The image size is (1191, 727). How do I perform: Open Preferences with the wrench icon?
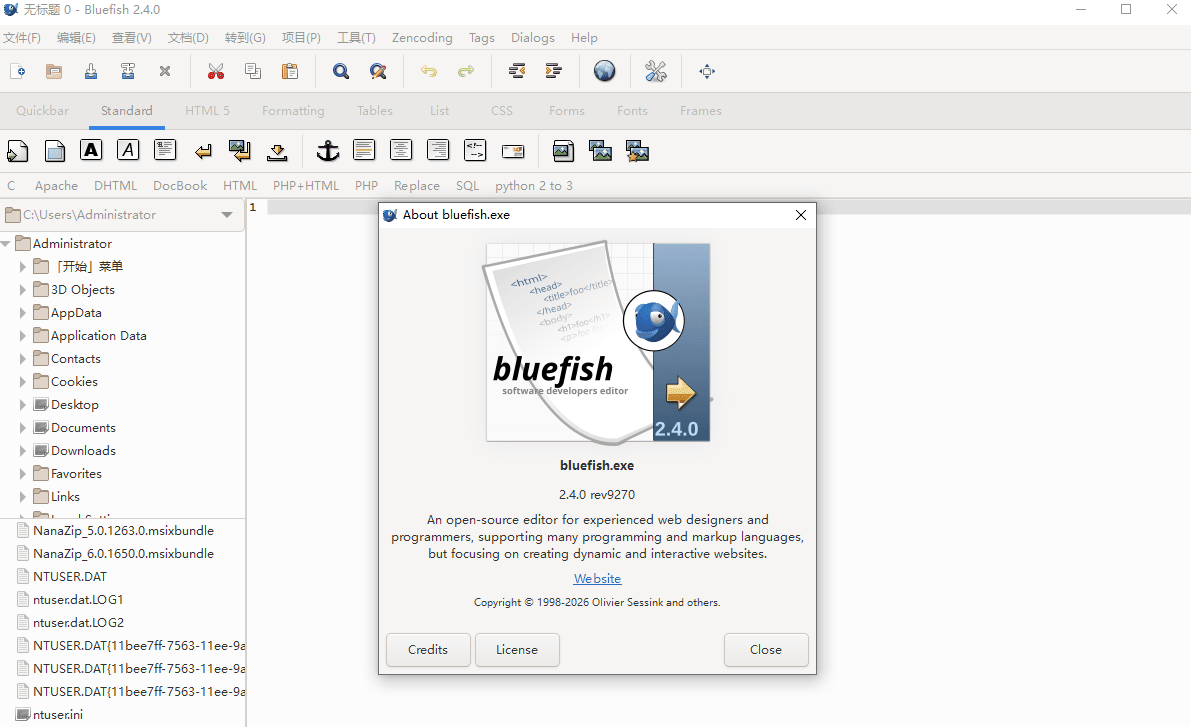point(656,71)
